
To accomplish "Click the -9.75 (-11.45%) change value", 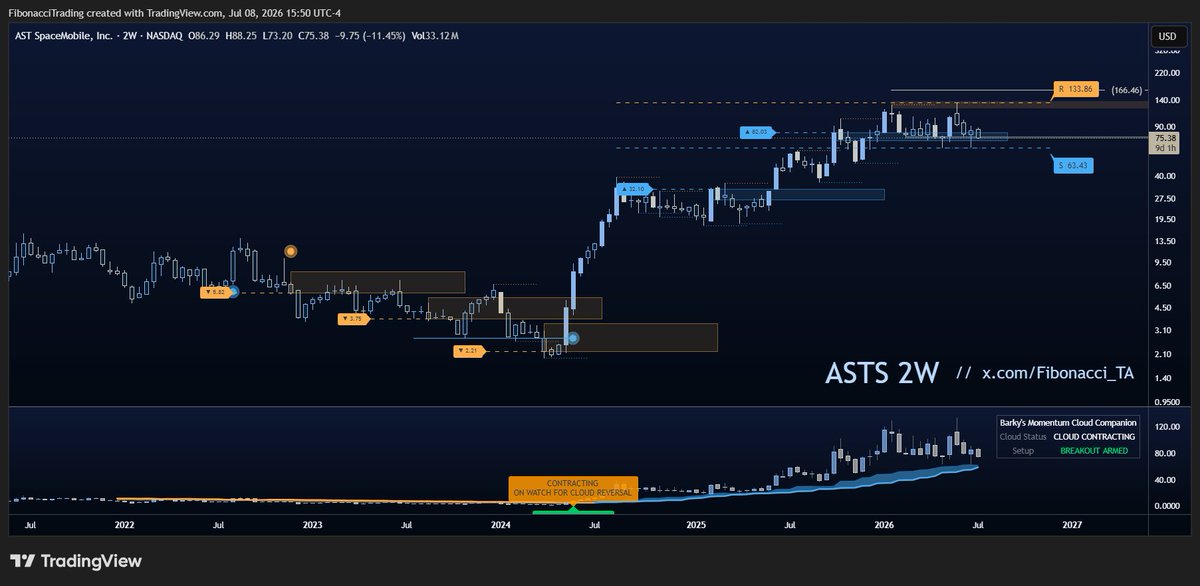I will pyautogui.click(x=372, y=36).
